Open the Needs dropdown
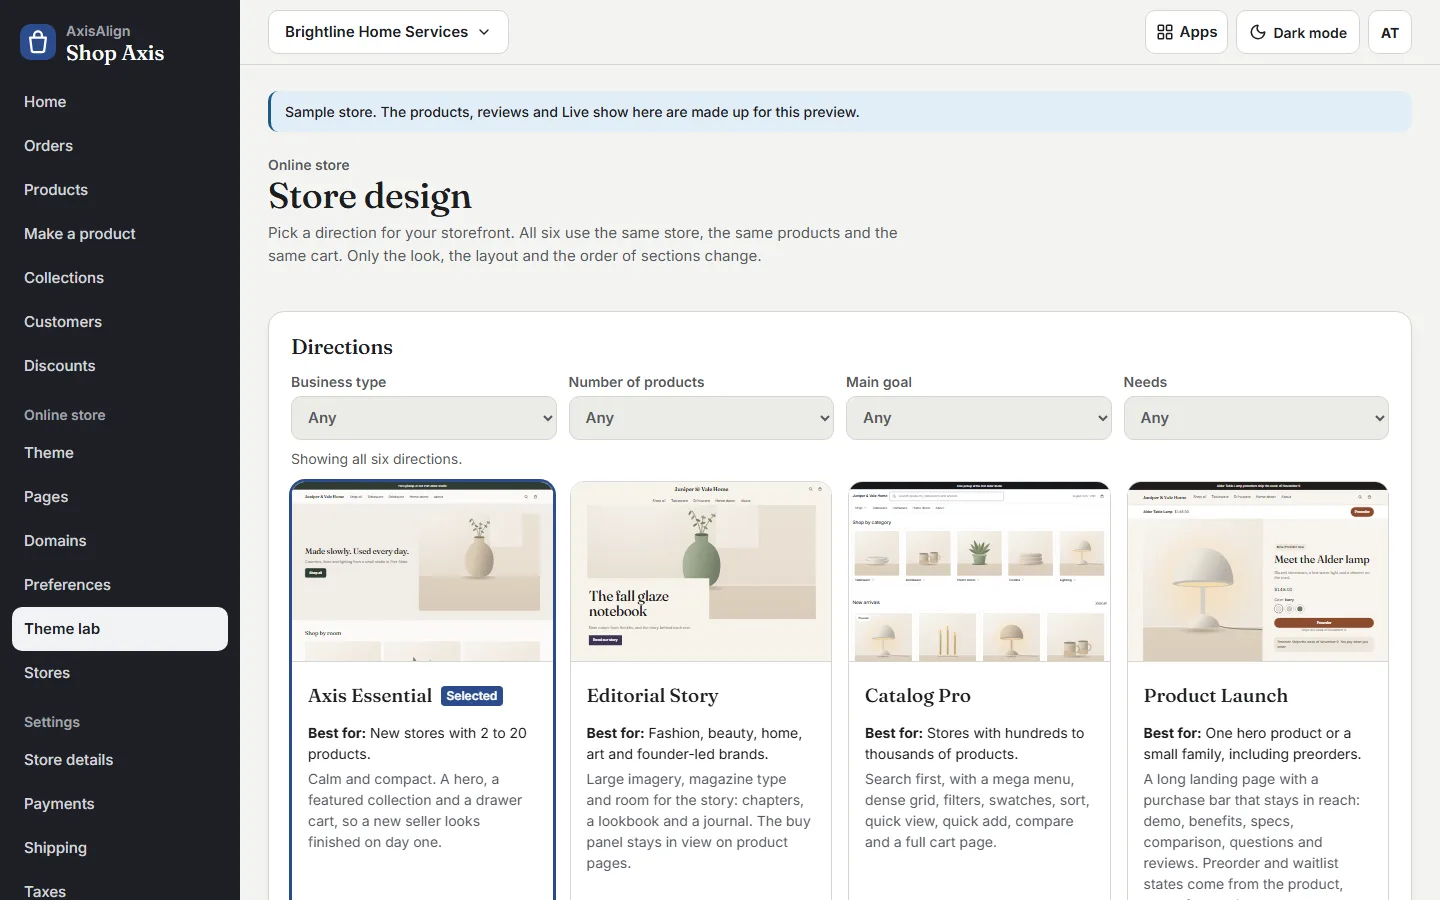 [1256, 418]
